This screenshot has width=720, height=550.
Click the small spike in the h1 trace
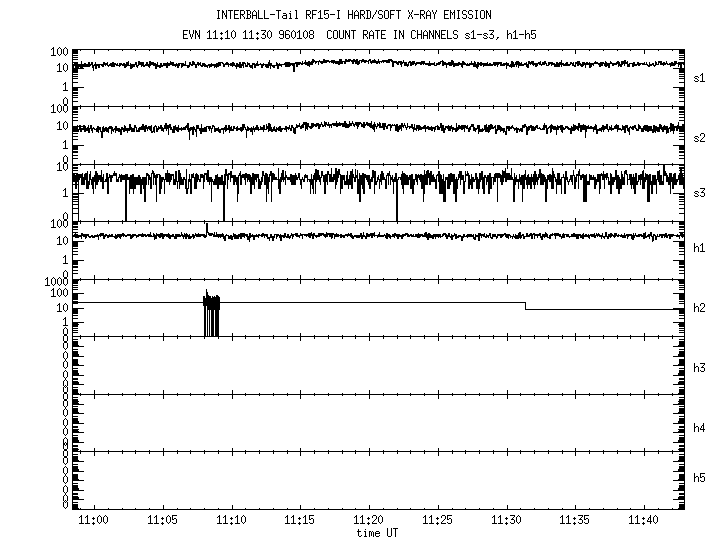point(206,229)
